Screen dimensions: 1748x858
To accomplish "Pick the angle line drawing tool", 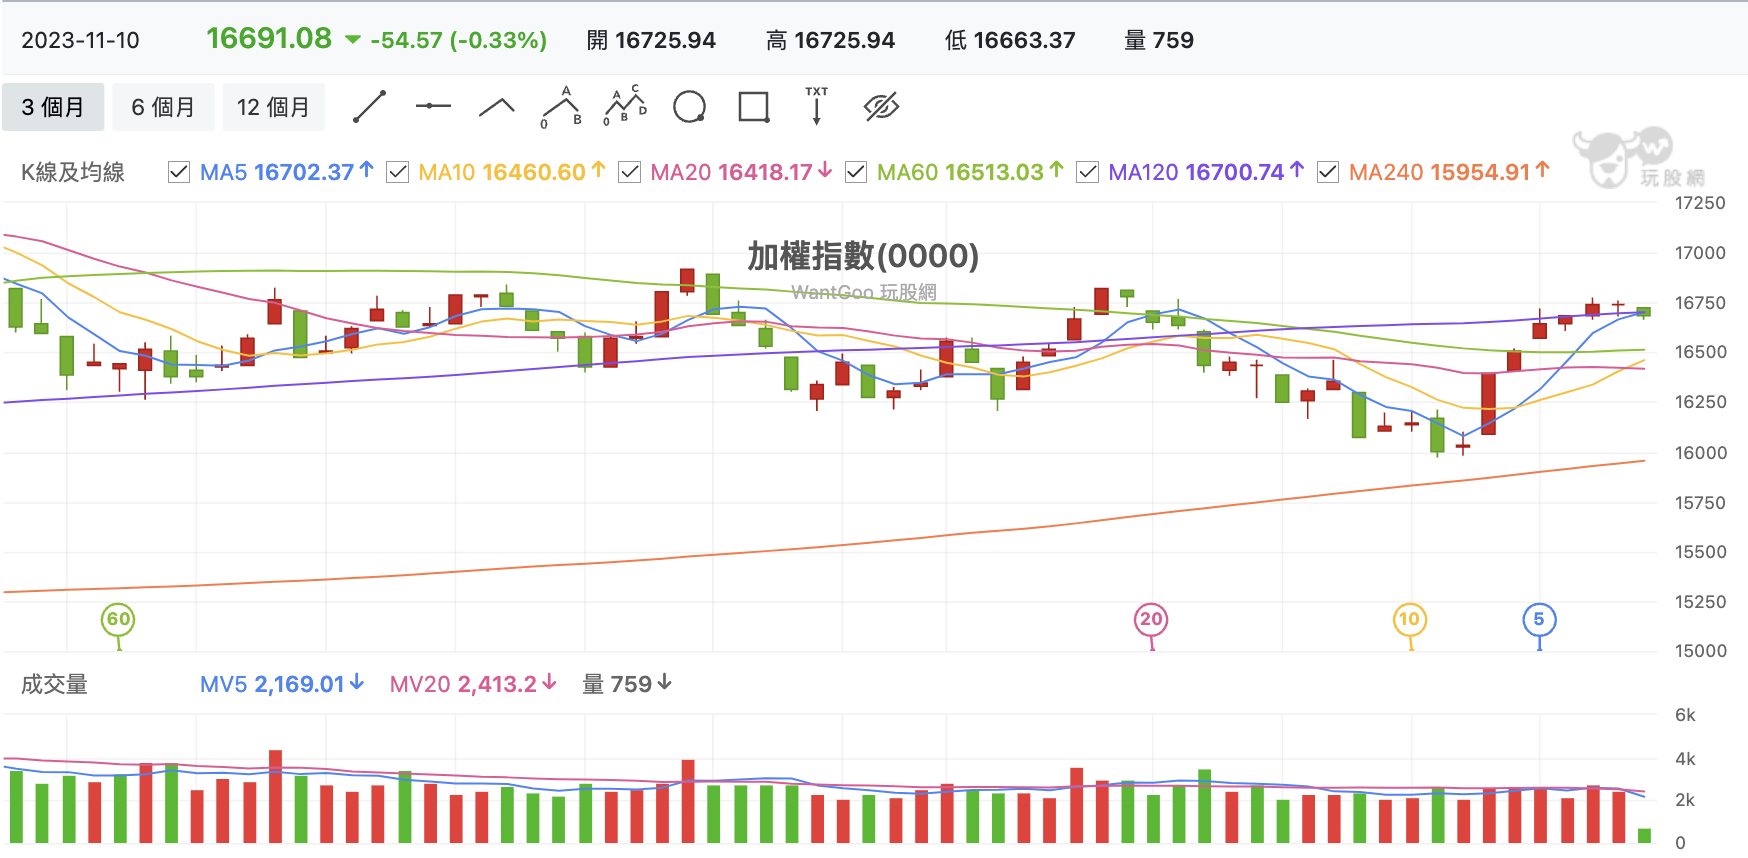I will coord(497,107).
